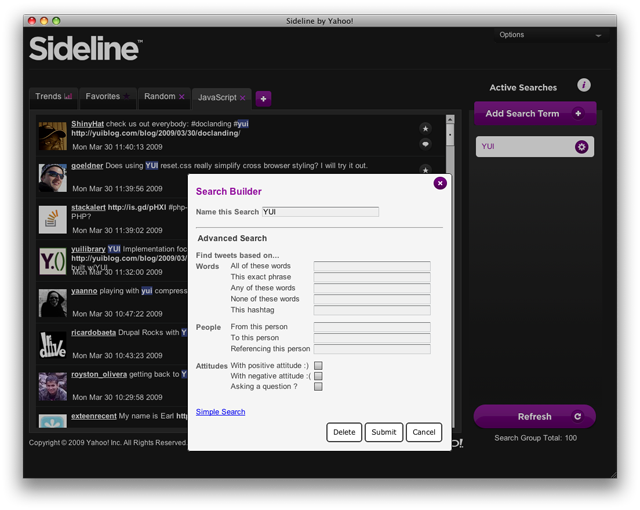Expand the Options dropdown
The image size is (640, 510).
pos(550,35)
